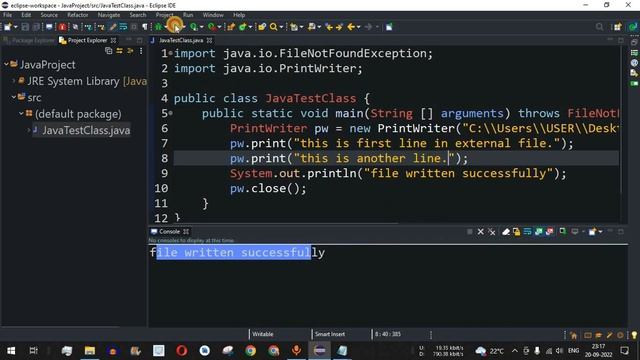Click the global search icon at top right
Image resolution: width=640 pixels, height=360 pixels.
pos(599,27)
